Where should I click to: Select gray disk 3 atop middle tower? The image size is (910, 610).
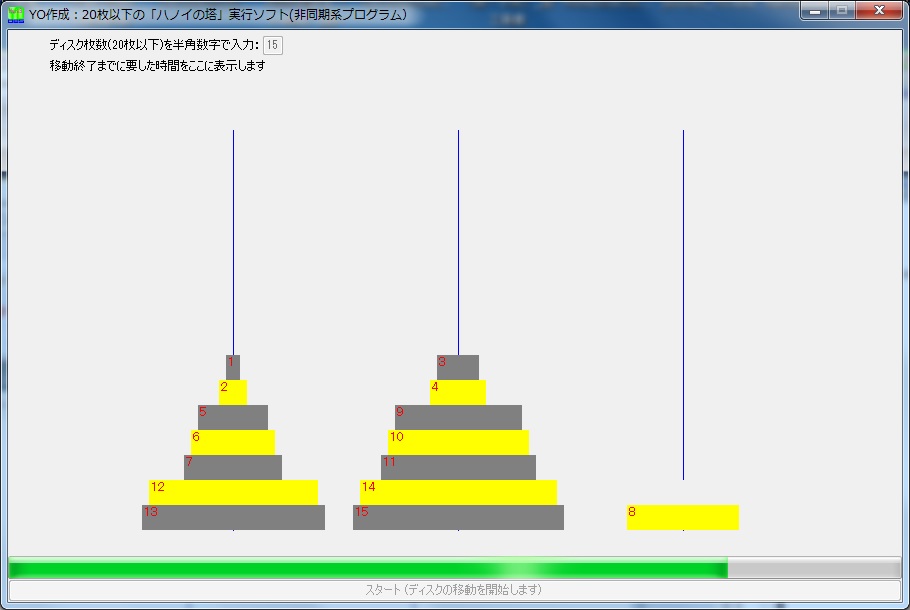tap(458, 367)
